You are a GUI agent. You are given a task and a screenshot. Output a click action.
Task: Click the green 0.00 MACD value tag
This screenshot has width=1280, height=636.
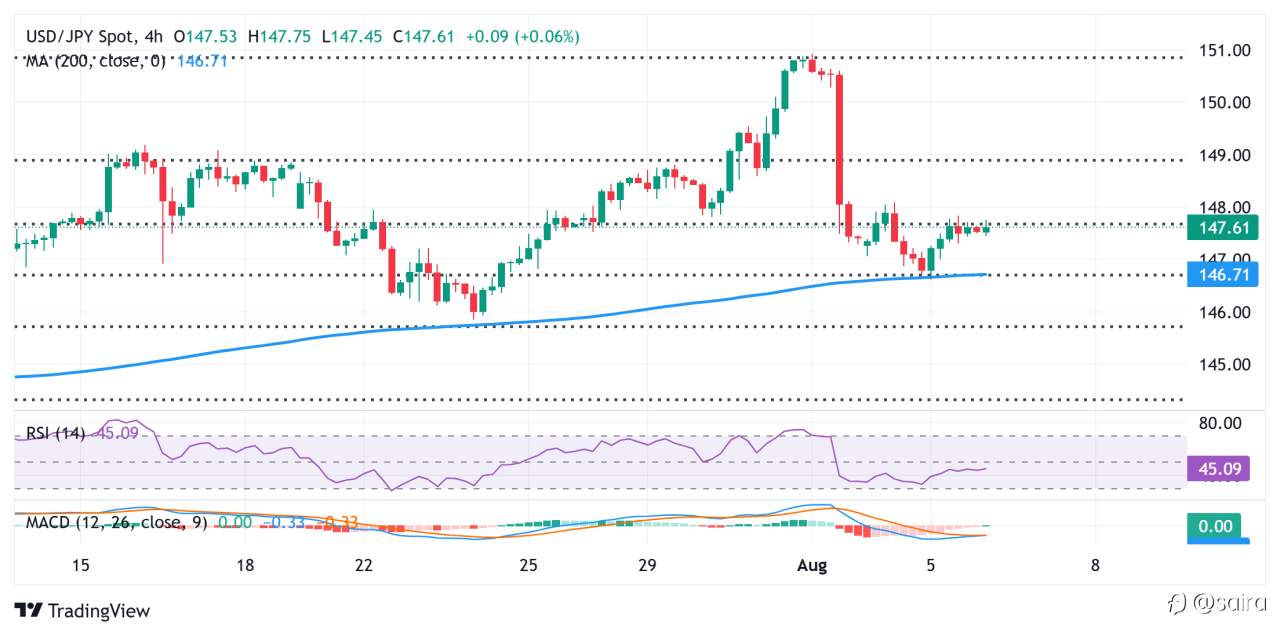click(1215, 525)
